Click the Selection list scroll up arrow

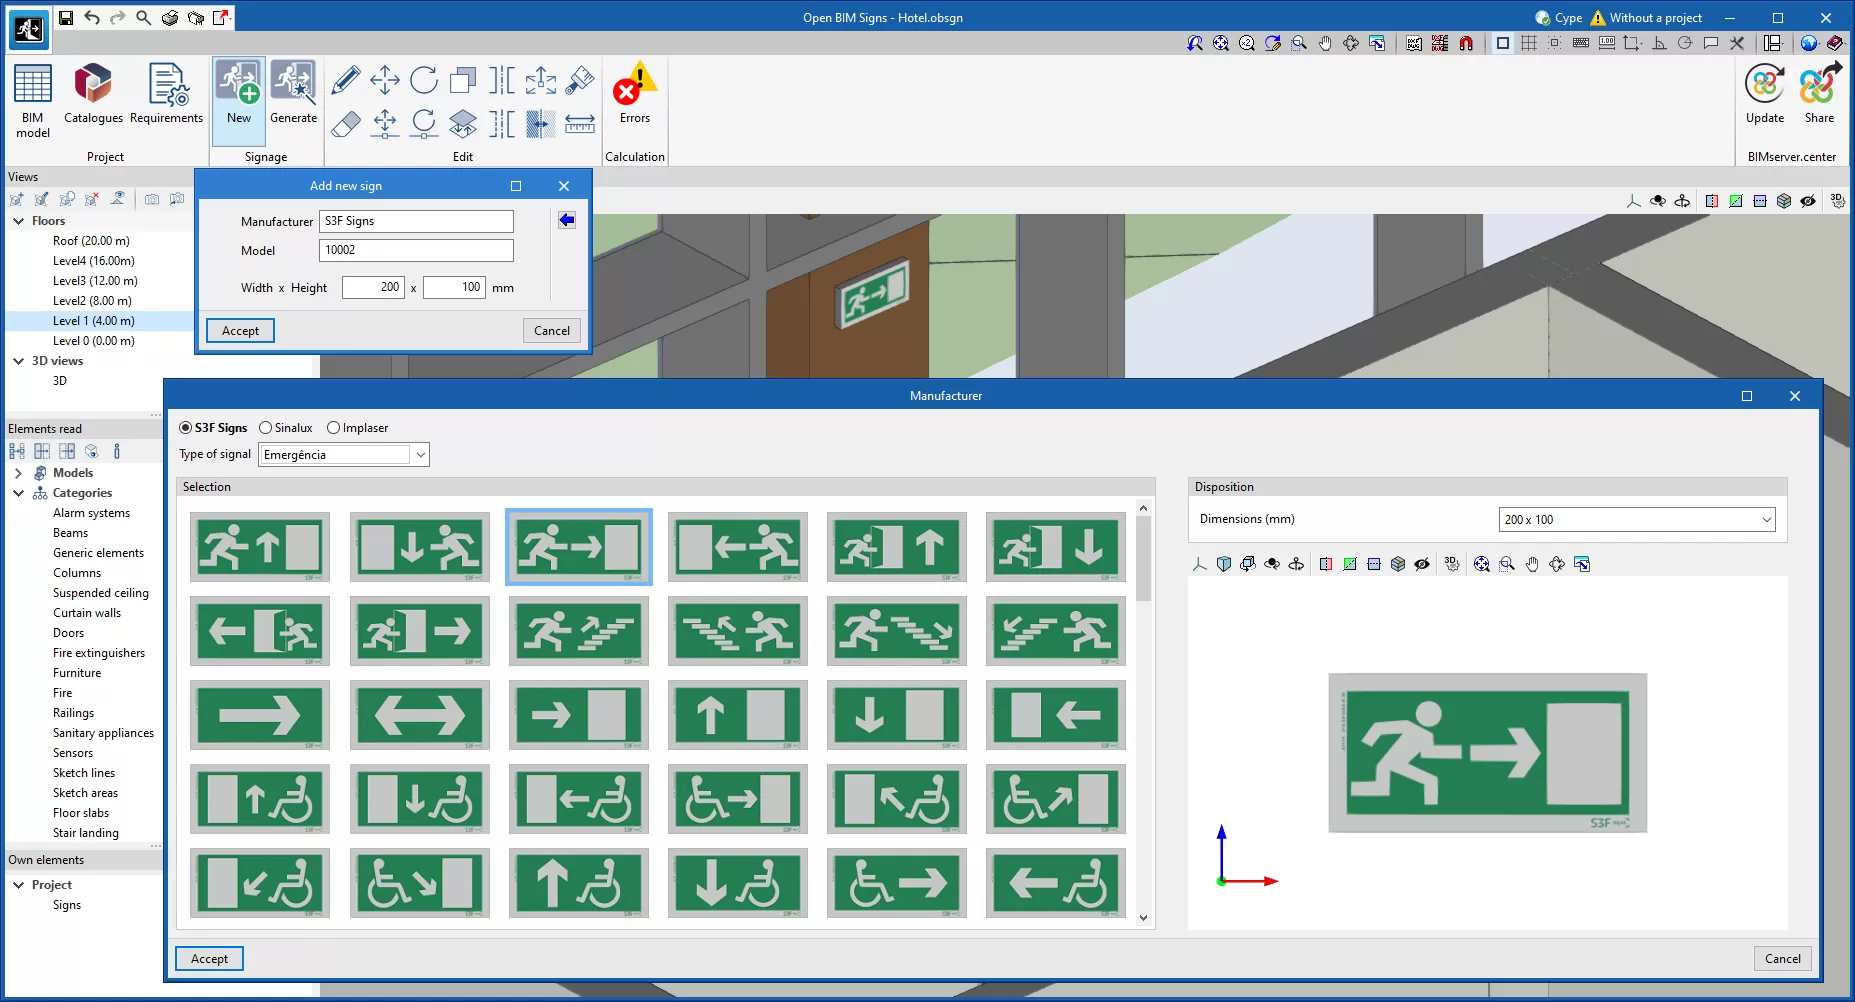pyautogui.click(x=1144, y=508)
